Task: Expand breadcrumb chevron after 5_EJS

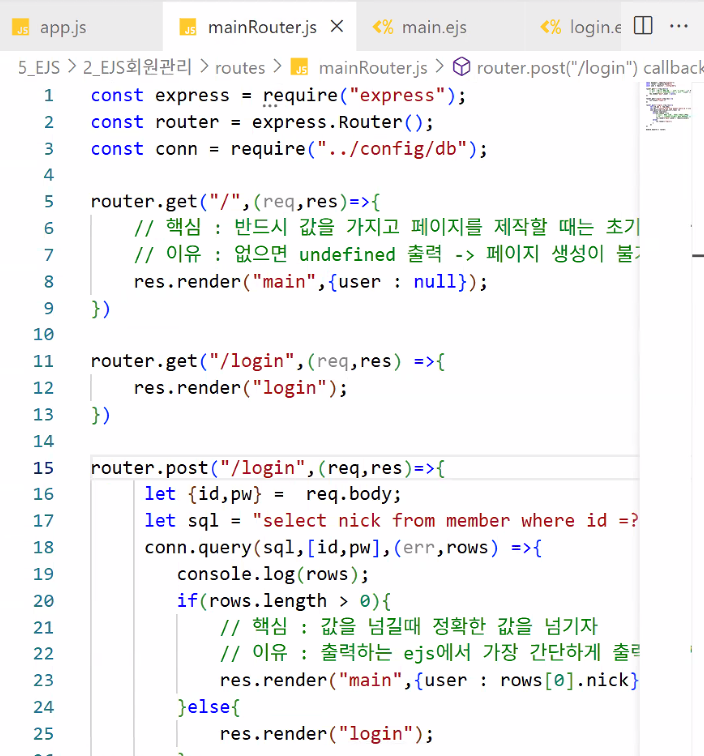Action: [x=72, y=67]
